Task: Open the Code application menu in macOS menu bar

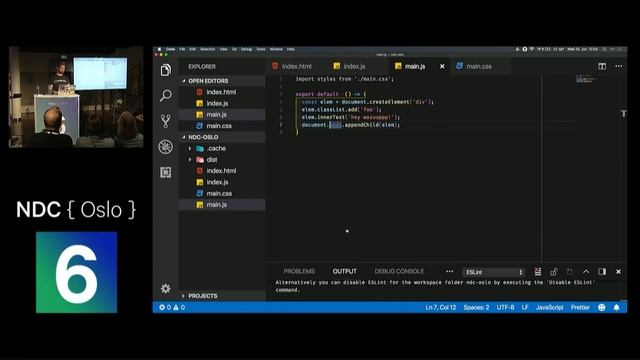Action: coord(171,49)
